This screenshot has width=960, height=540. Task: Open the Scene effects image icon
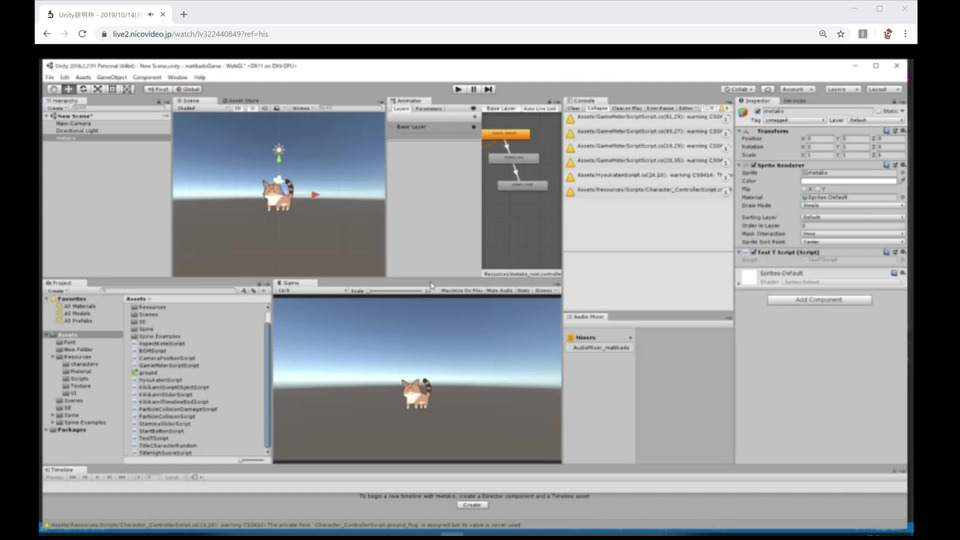[x=277, y=108]
